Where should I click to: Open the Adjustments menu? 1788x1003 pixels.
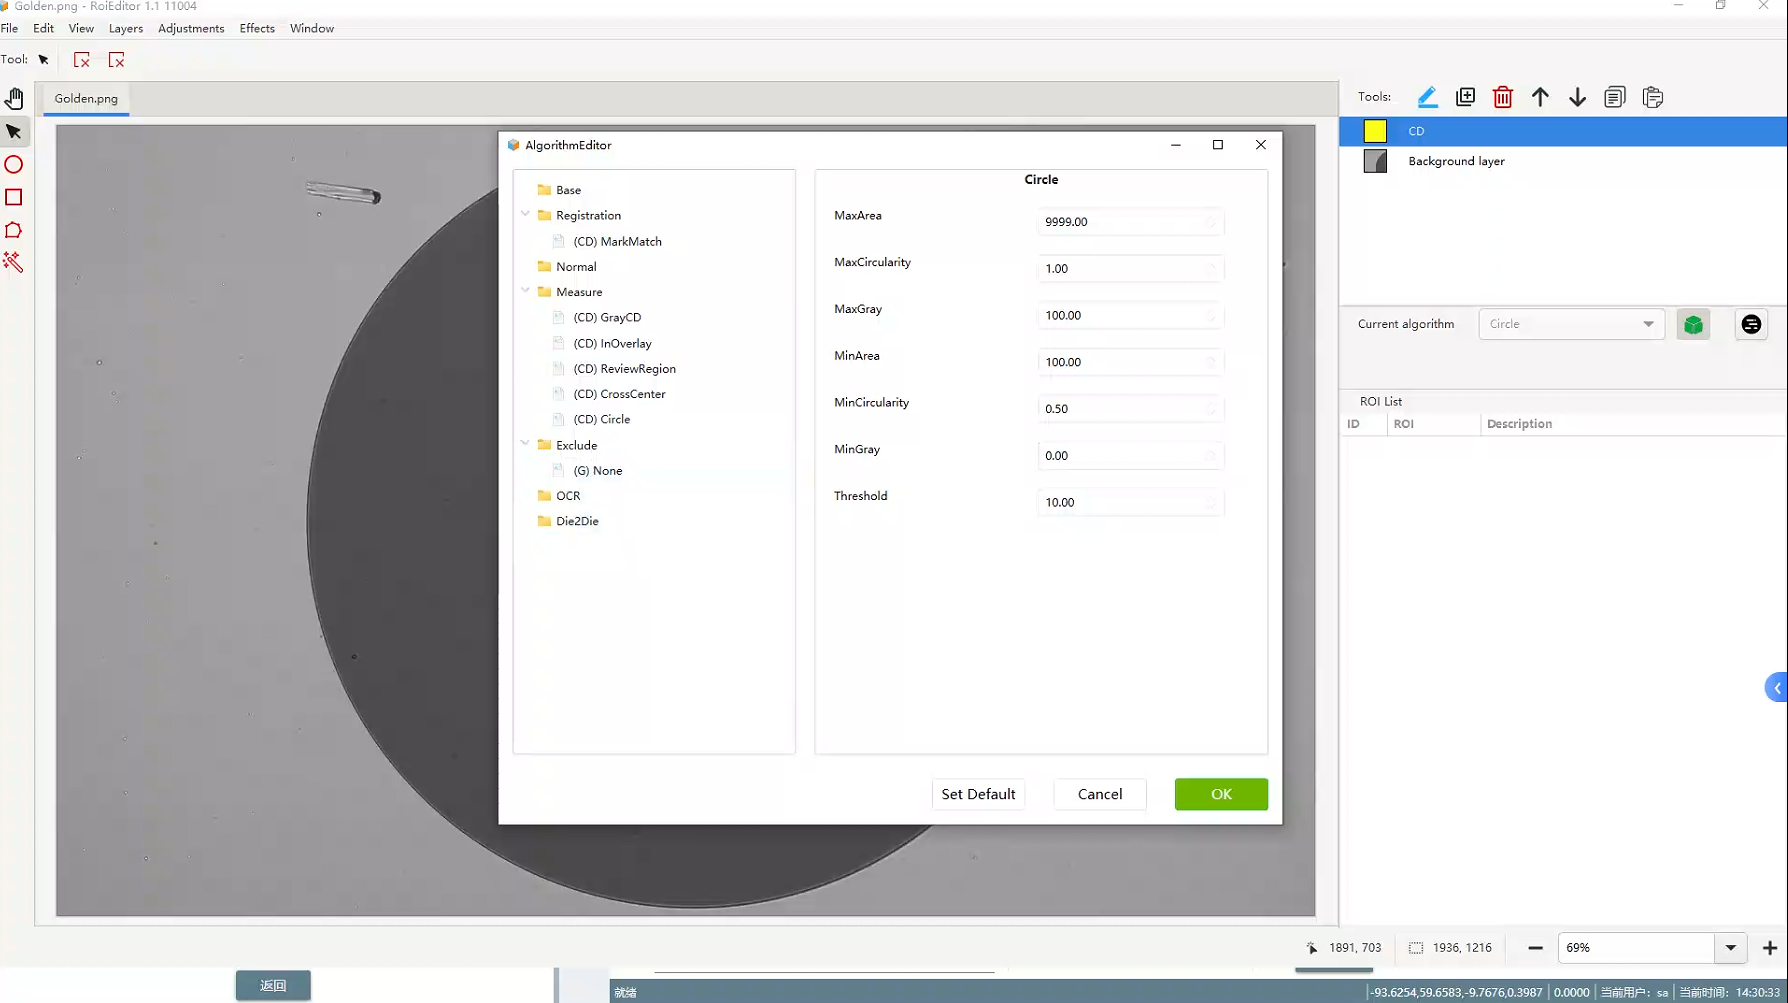pos(191,28)
